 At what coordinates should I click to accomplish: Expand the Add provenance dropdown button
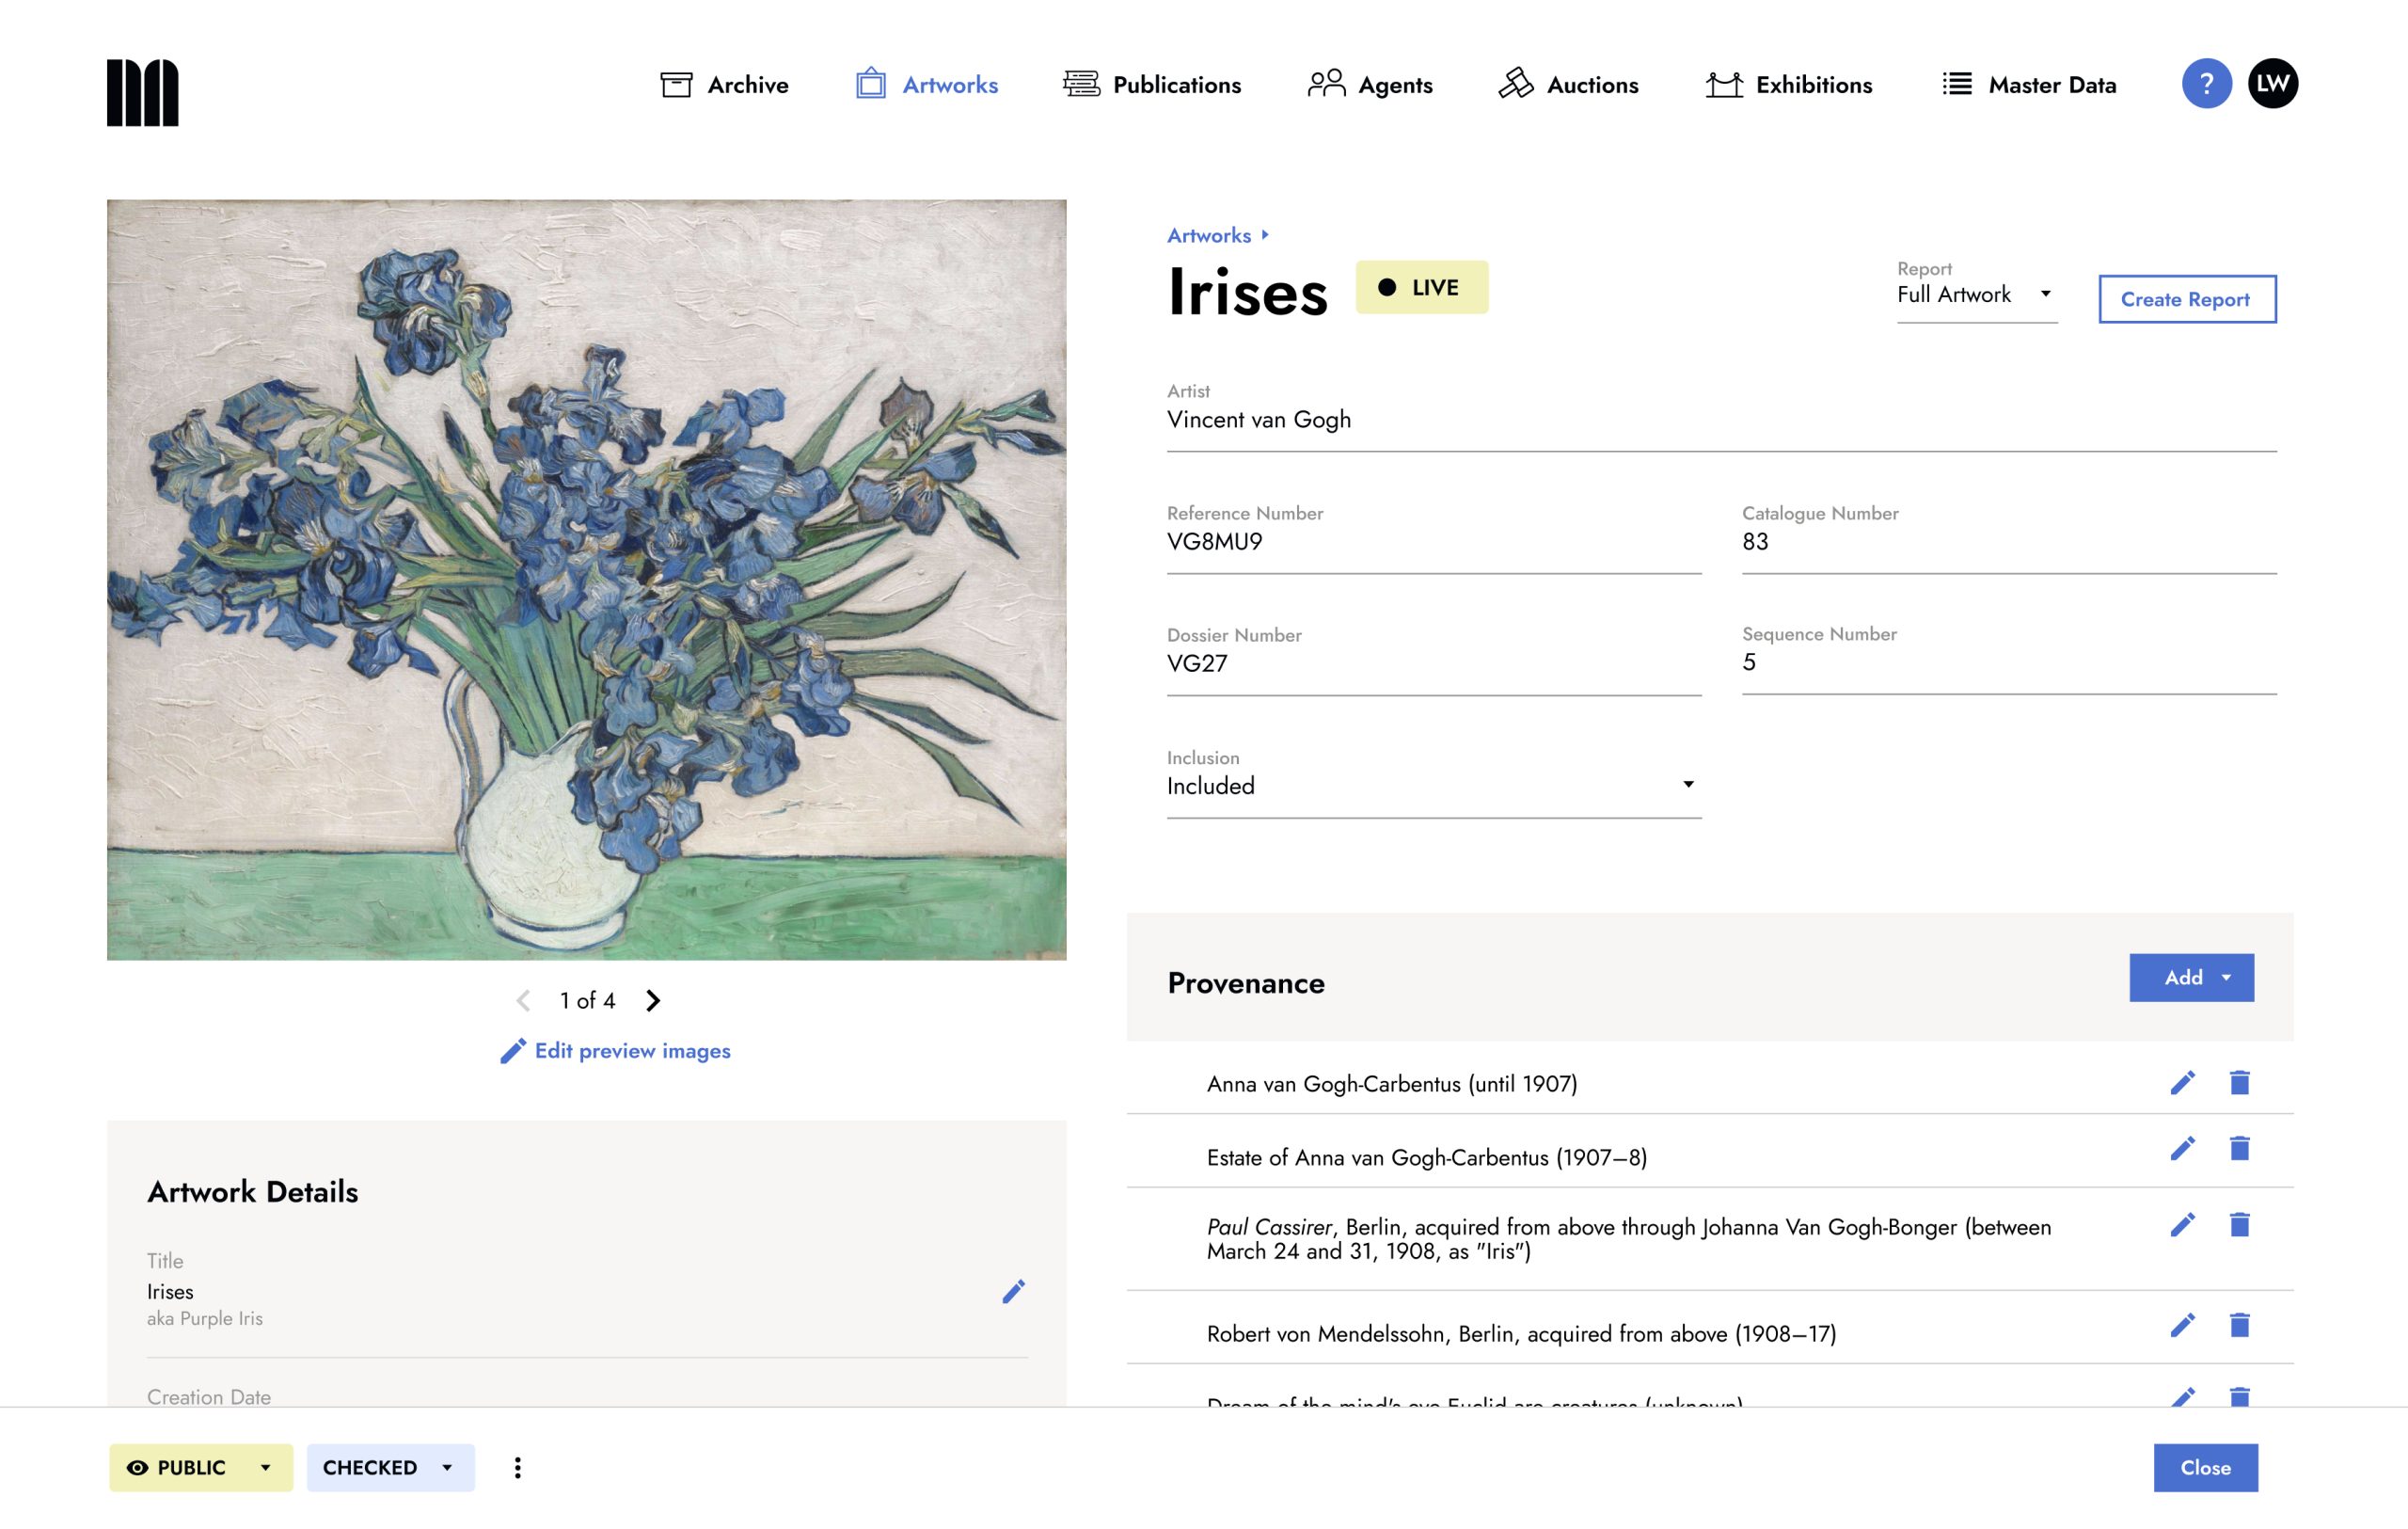[2191, 977]
